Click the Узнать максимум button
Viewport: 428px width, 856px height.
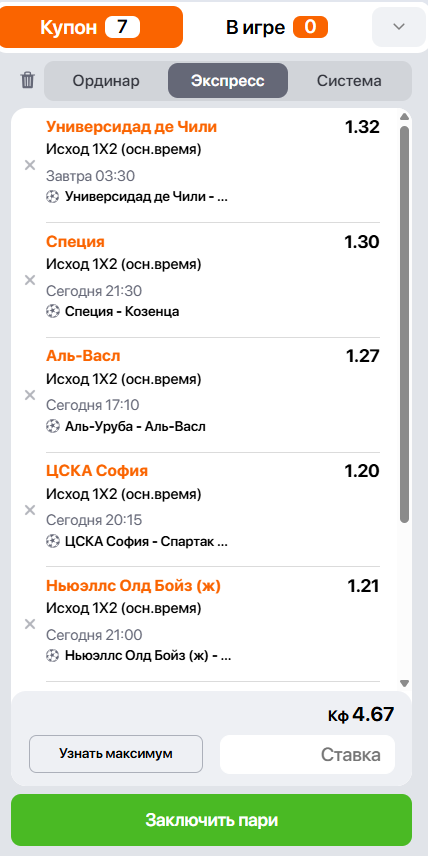point(116,754)
